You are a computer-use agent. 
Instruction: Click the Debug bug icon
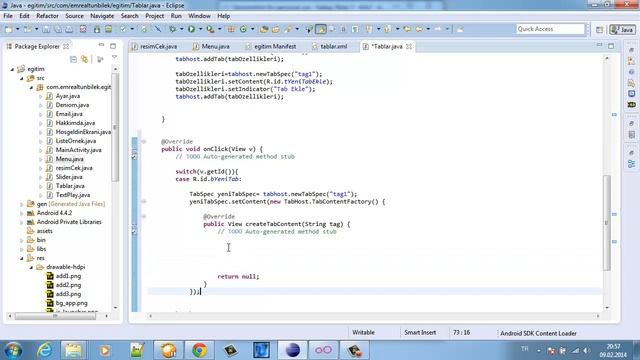[173, 29]
